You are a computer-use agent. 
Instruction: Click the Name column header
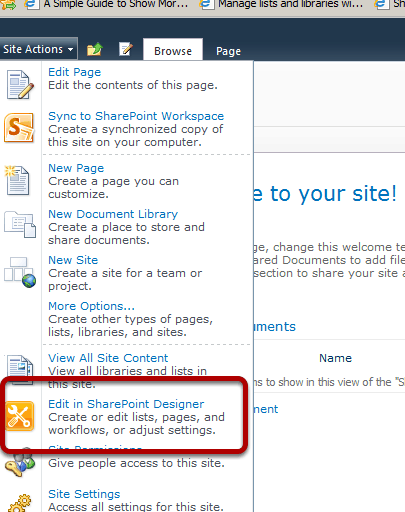click(335, 358)
